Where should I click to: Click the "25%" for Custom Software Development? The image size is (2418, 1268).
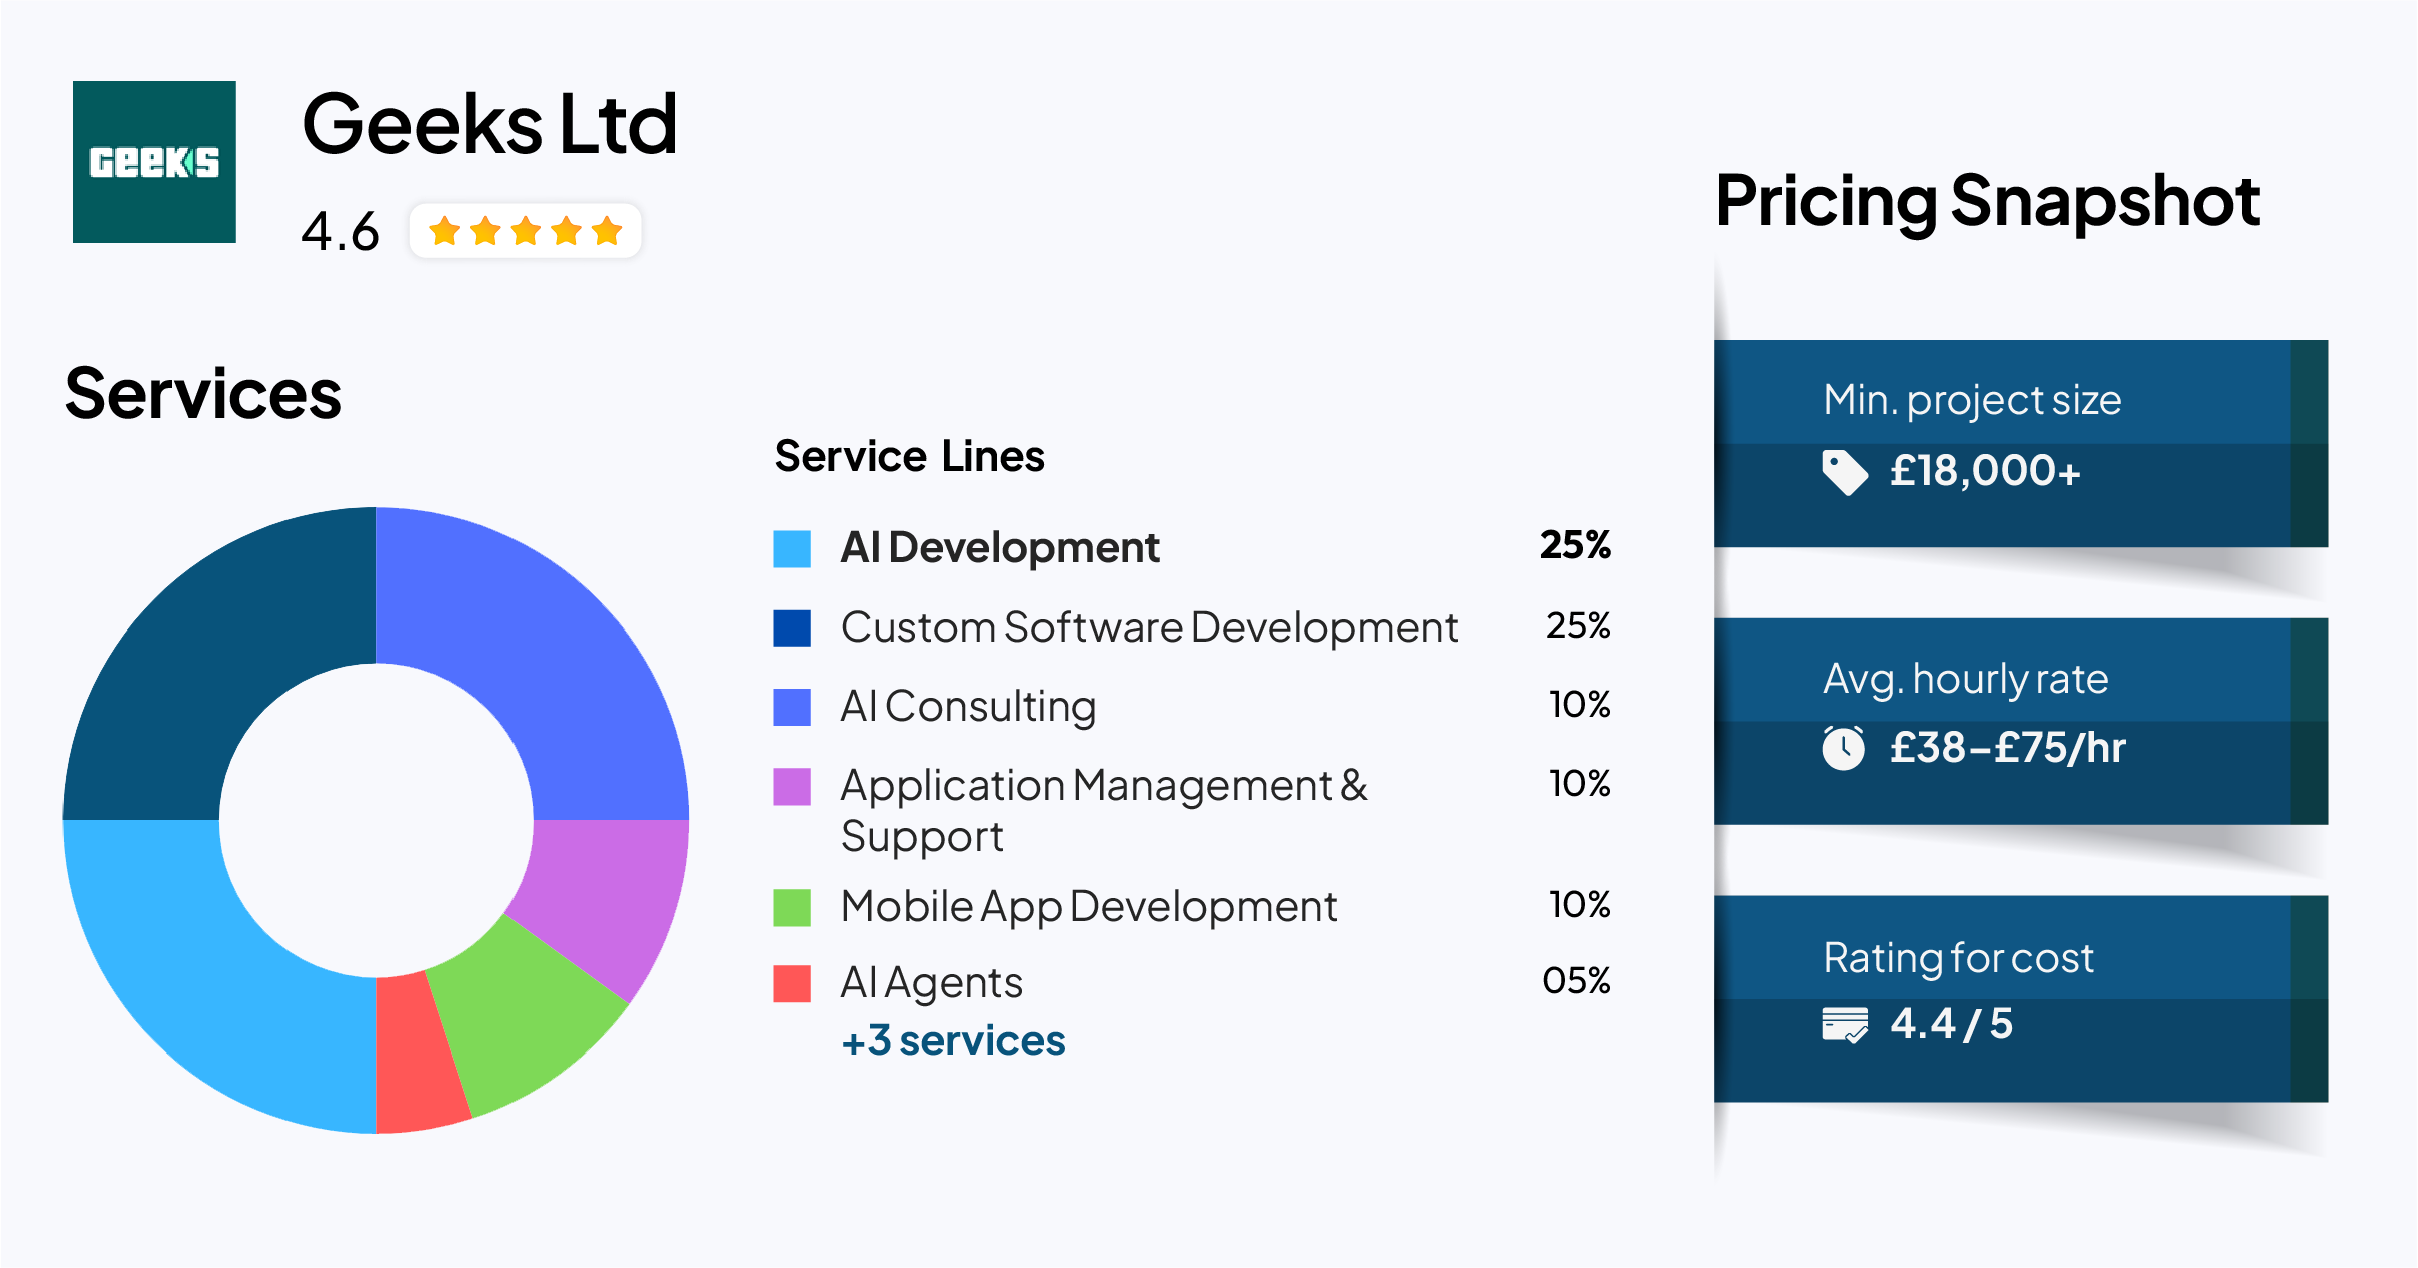tap(1578, 626)
